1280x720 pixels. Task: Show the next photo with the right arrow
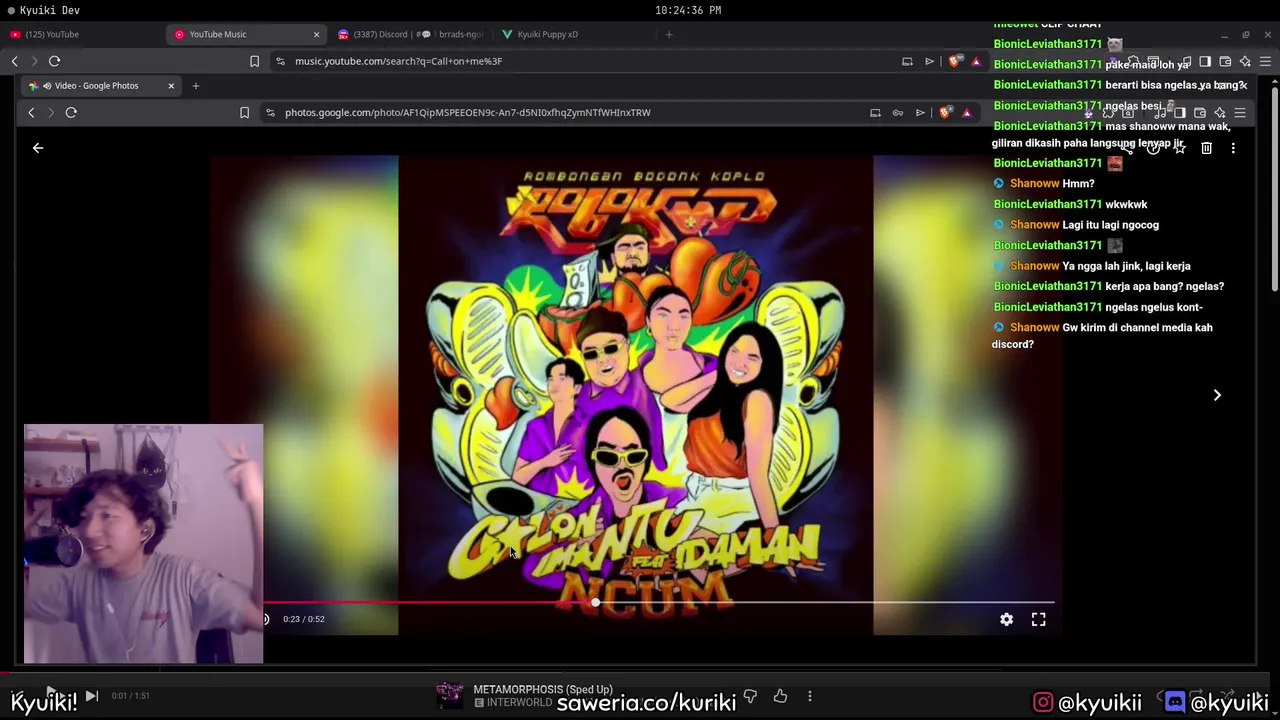[x=1217, y=395]
